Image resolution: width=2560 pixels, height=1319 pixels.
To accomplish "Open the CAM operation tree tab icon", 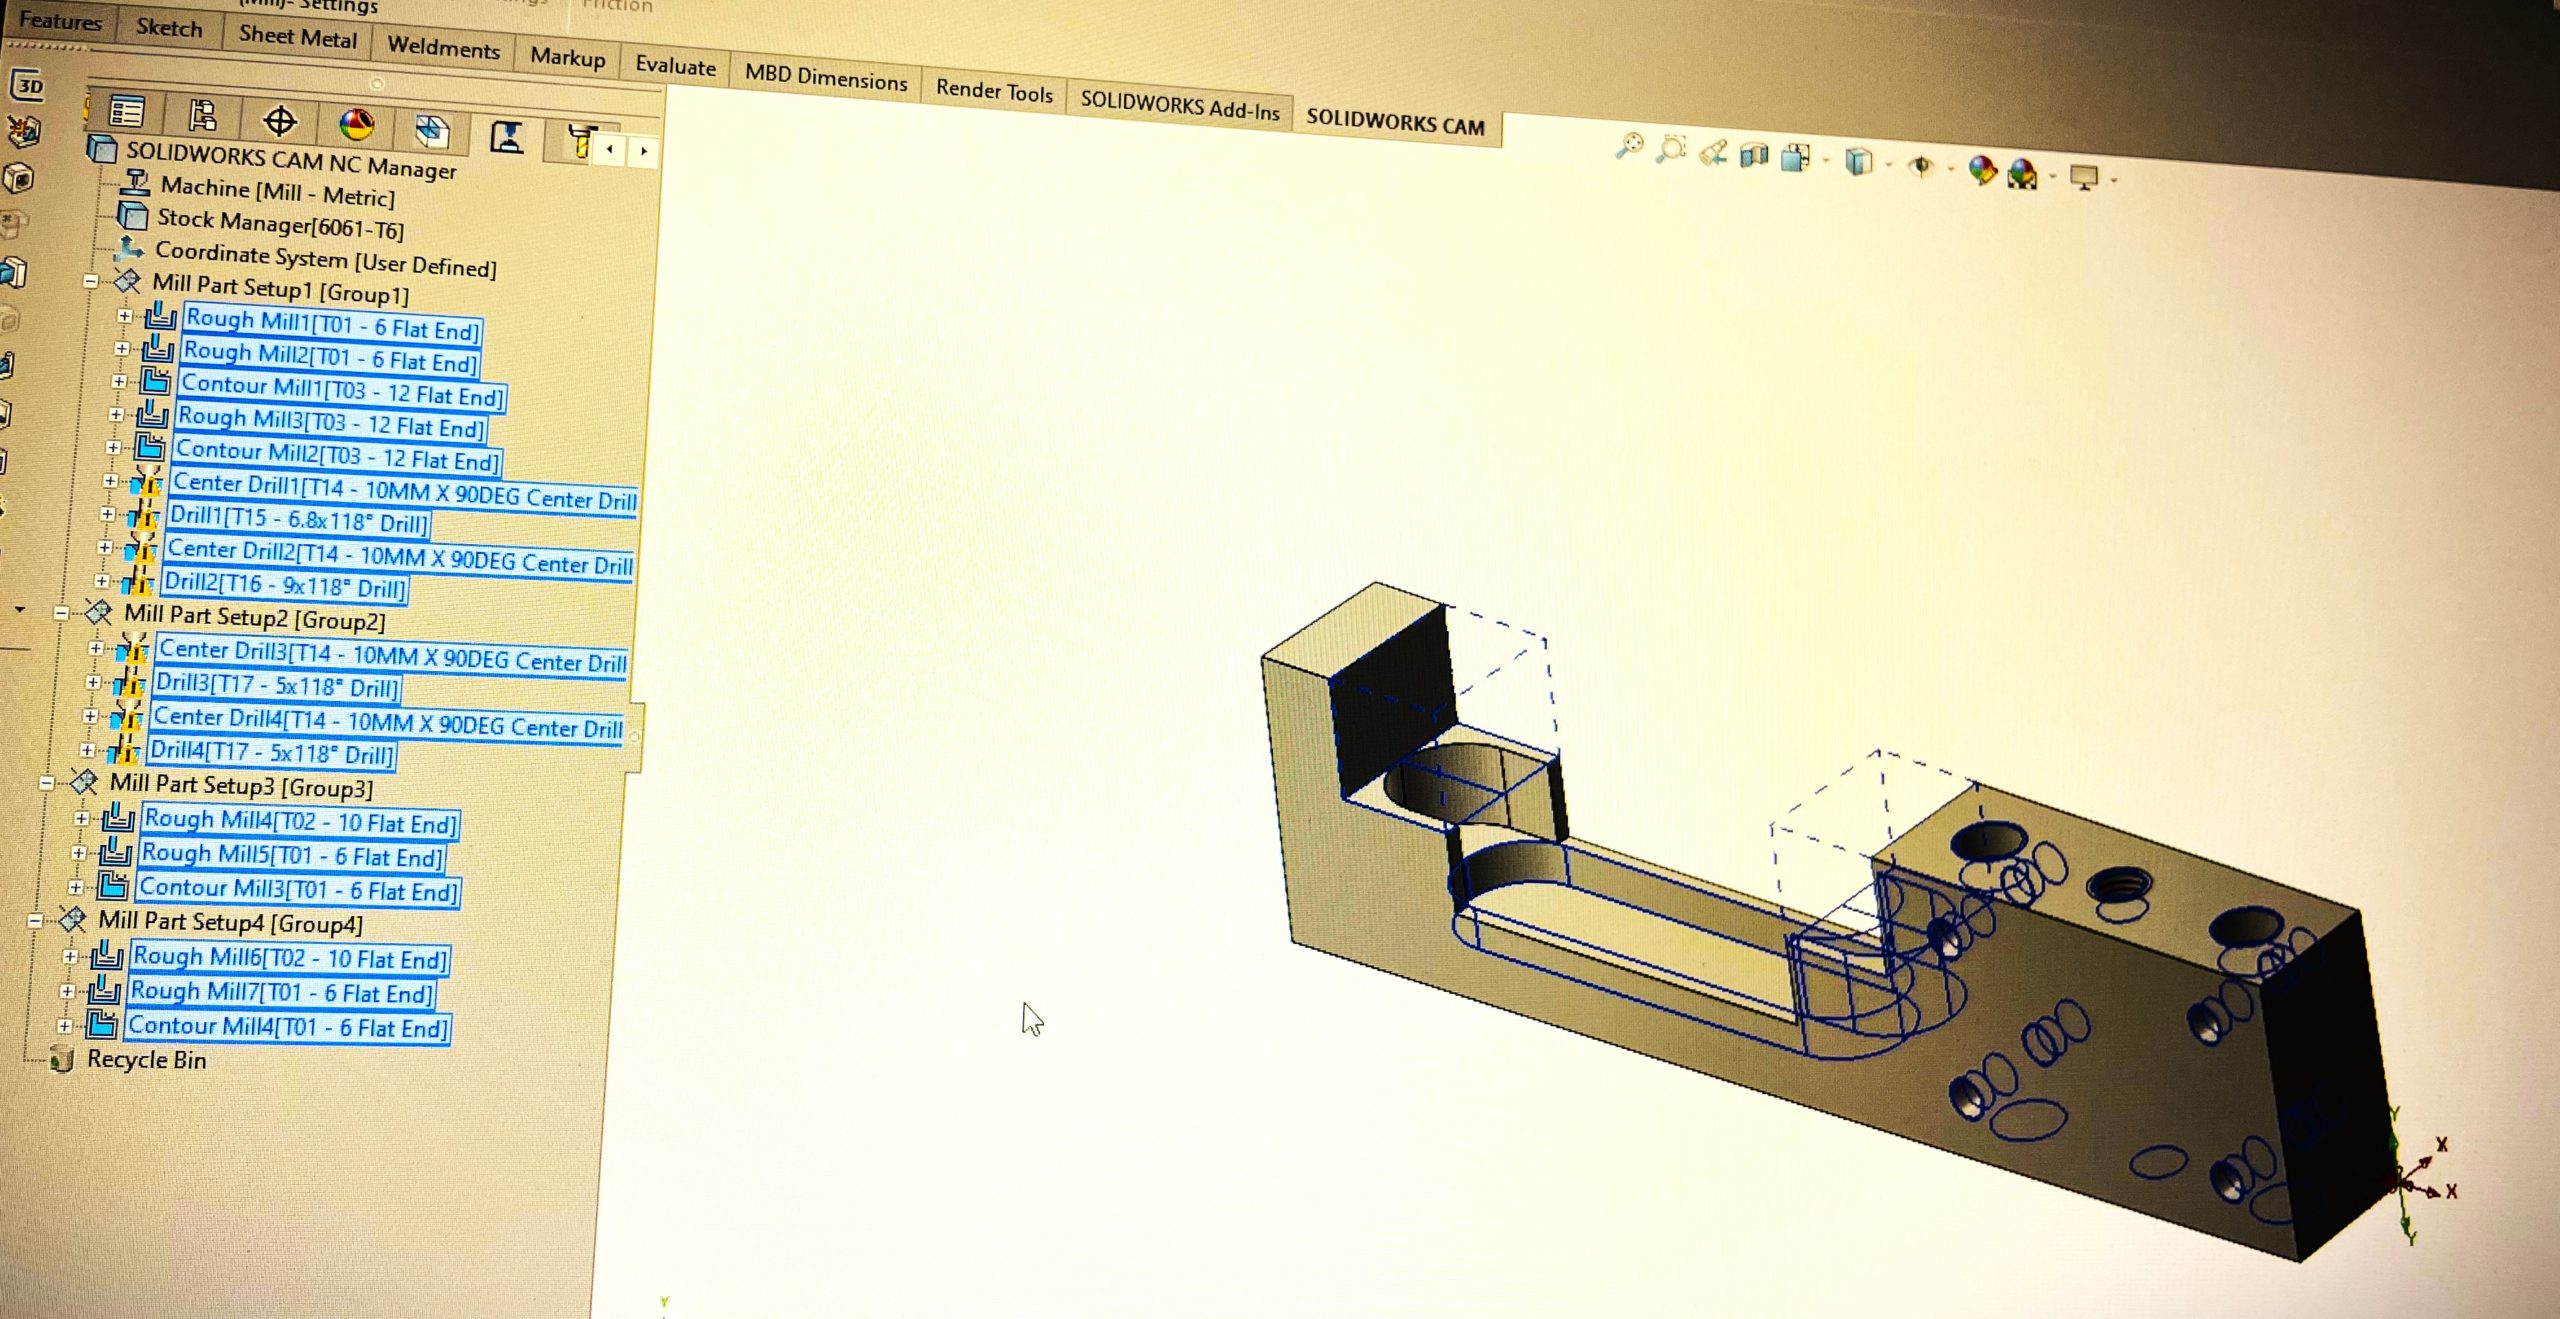I will point(507,137).
